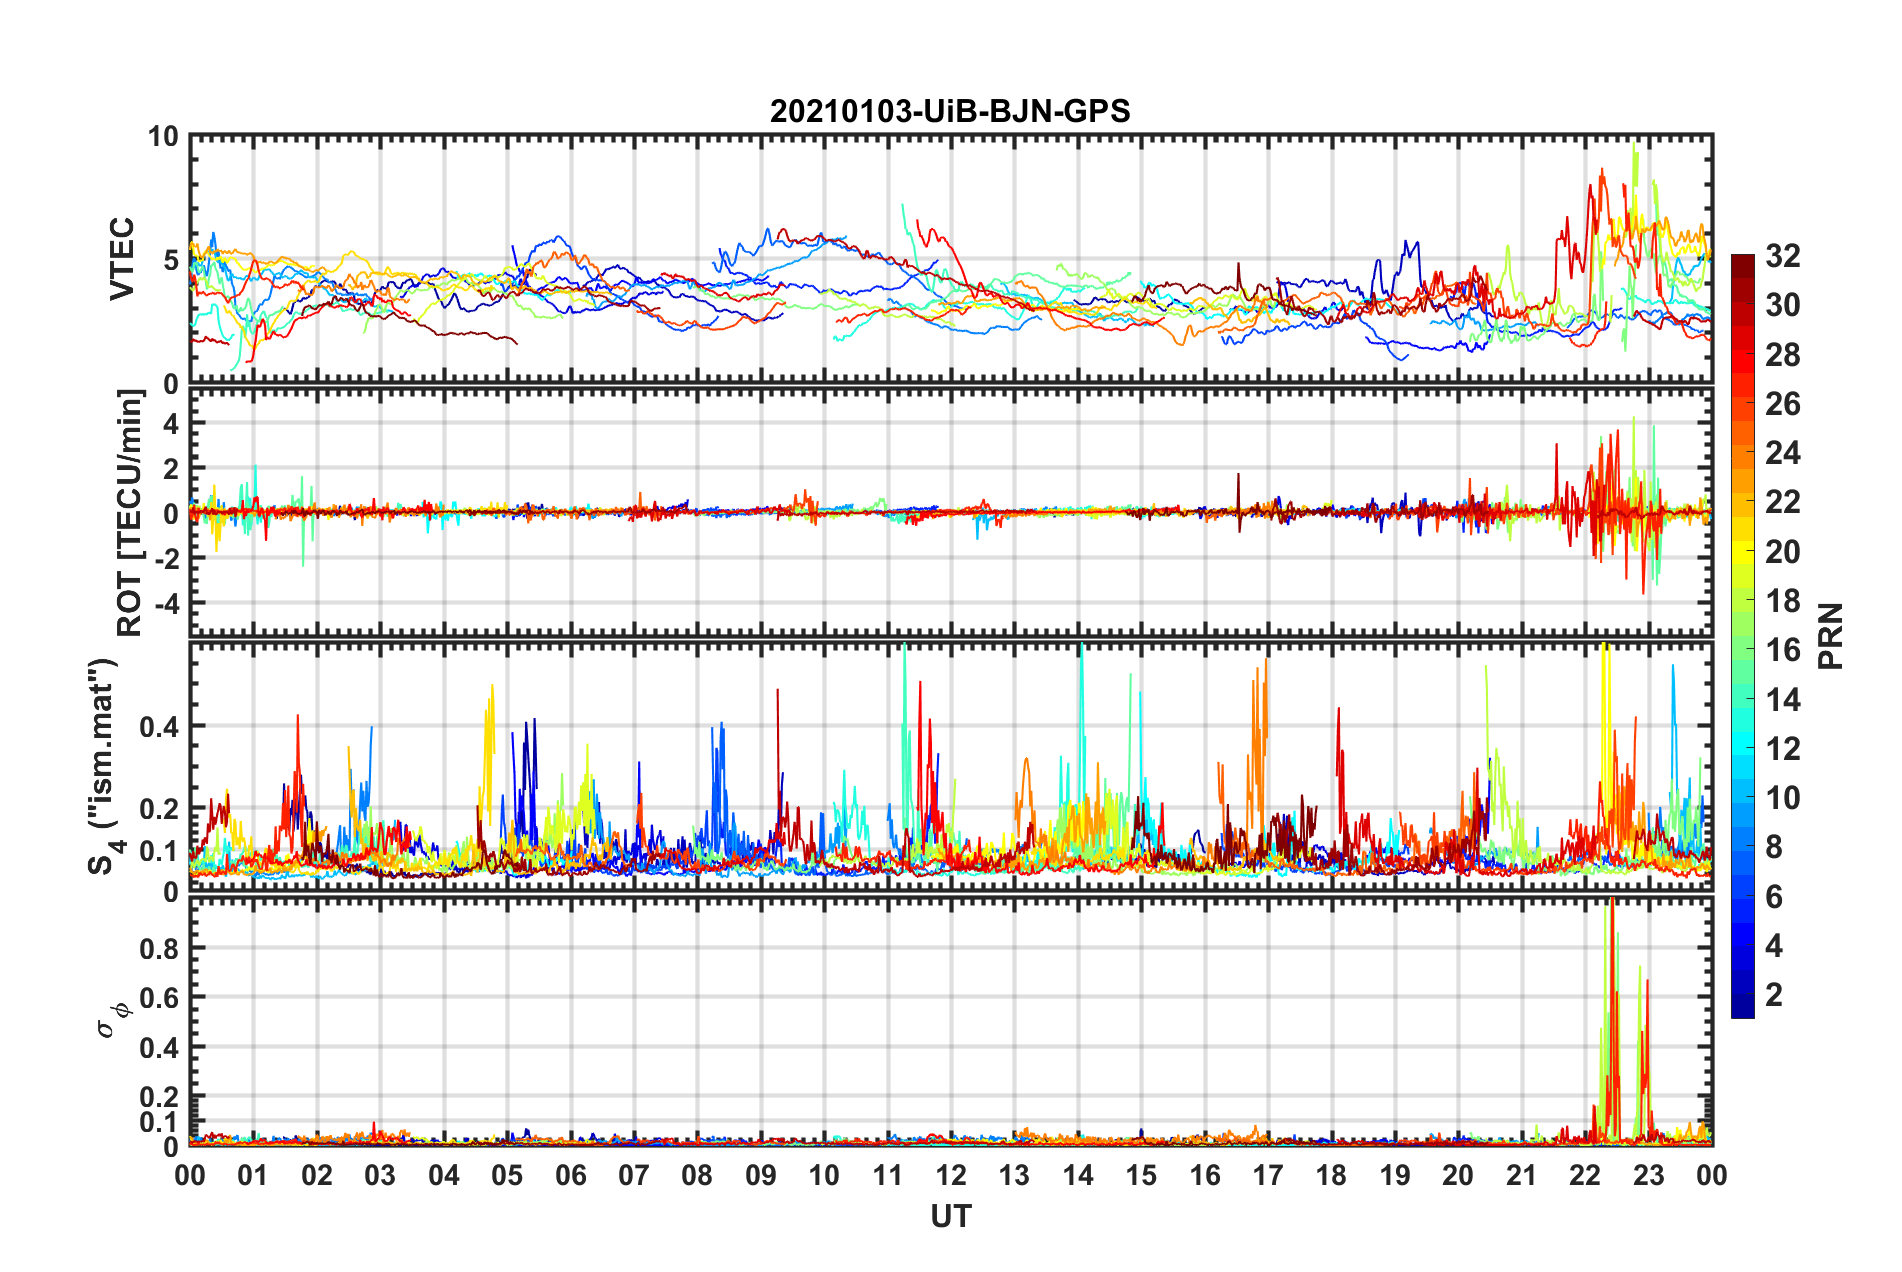Viewport: 1902px width, 1272px height.
Task: Select UT axis tick label 05
Action: 507,1175
